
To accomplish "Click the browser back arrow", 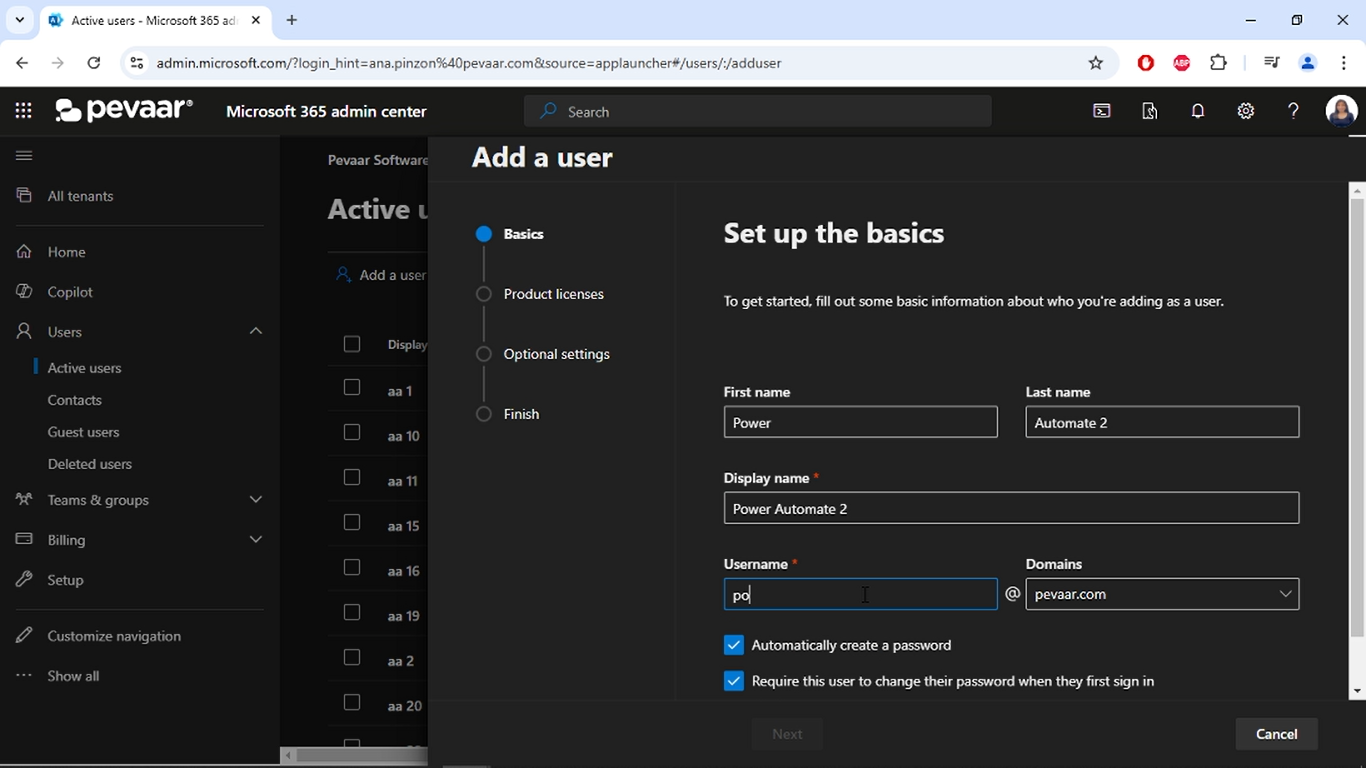I will click(22, 63).
